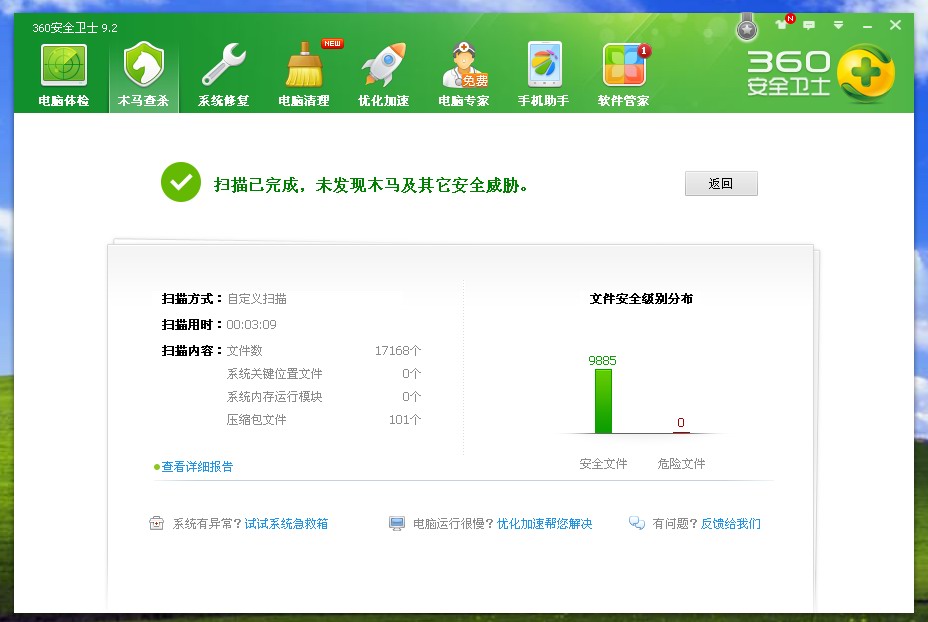Open the 电脑体检 radar icon
The image size is (928, 622).
point(63,65)
